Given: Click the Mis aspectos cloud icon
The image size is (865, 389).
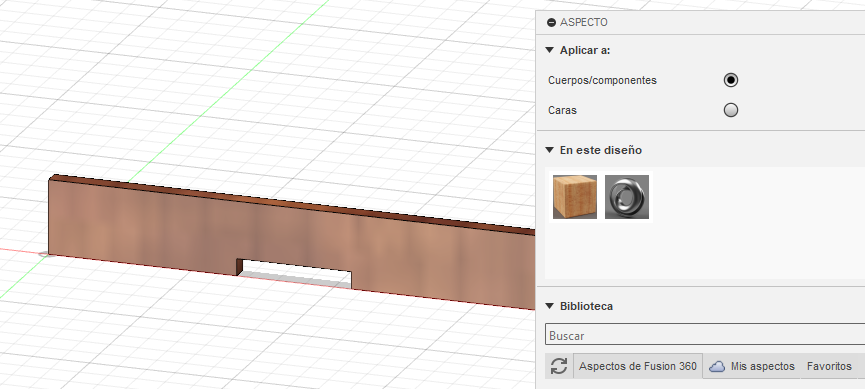Looking at the screenshot, I should (x=717, y=366).
